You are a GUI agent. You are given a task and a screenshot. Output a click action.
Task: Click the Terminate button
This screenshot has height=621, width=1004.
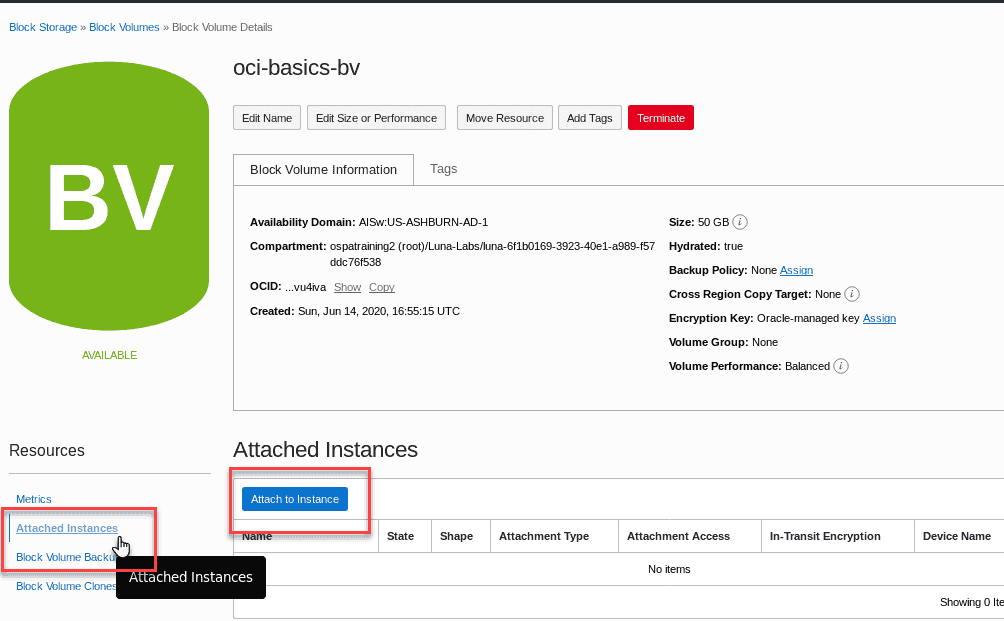click(x=660, y=117)
